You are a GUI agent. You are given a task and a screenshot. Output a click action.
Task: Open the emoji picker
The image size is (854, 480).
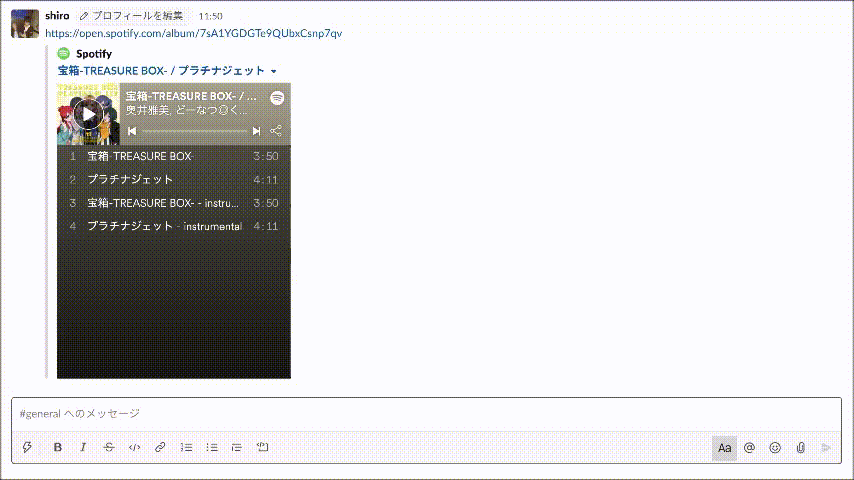775,447
